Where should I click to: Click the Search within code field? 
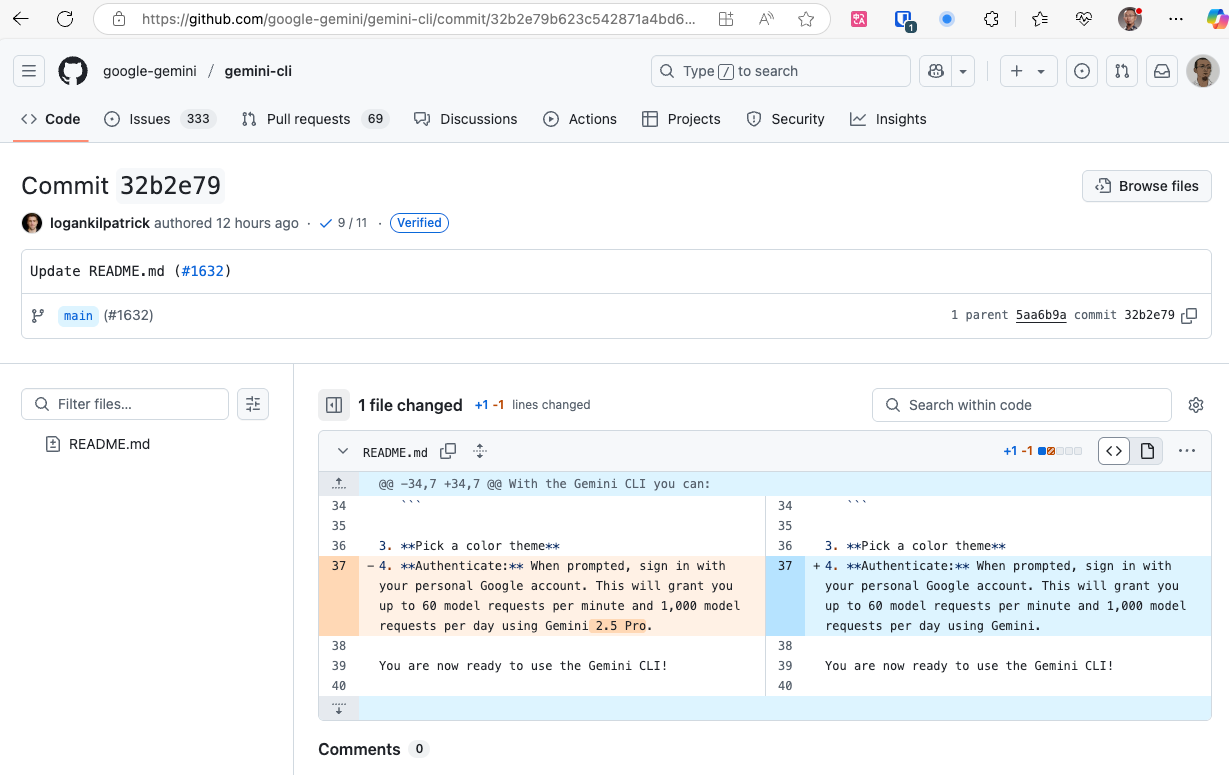click(1022, 405)
